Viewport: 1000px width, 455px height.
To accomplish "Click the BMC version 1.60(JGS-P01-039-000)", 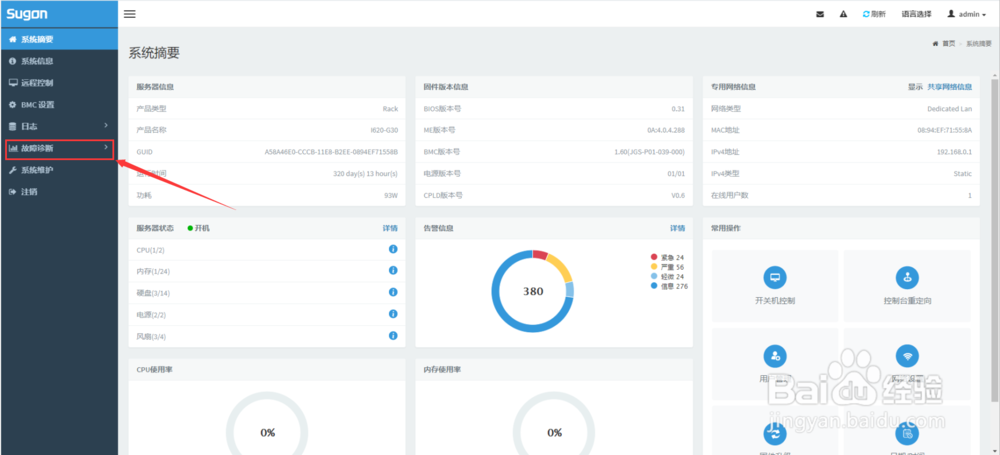I will pyautogui.click(x=649, y=152).
